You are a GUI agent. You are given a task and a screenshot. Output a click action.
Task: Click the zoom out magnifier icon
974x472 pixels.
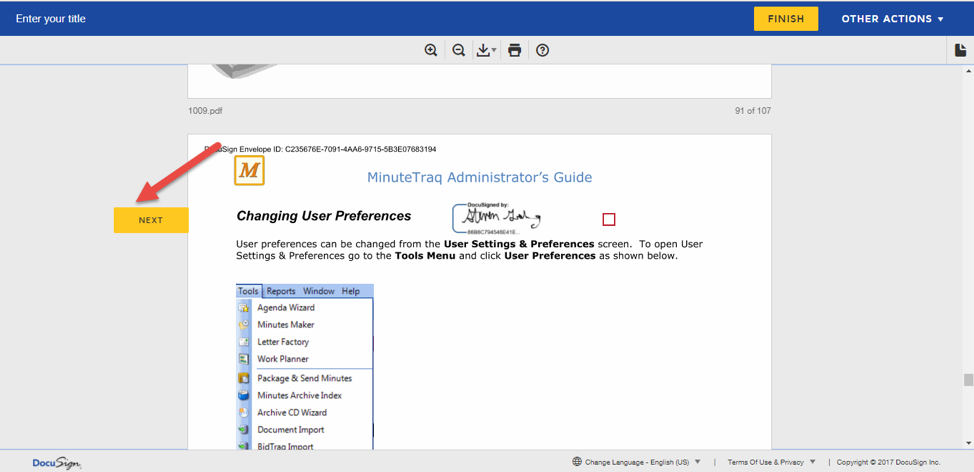point(459,50)
